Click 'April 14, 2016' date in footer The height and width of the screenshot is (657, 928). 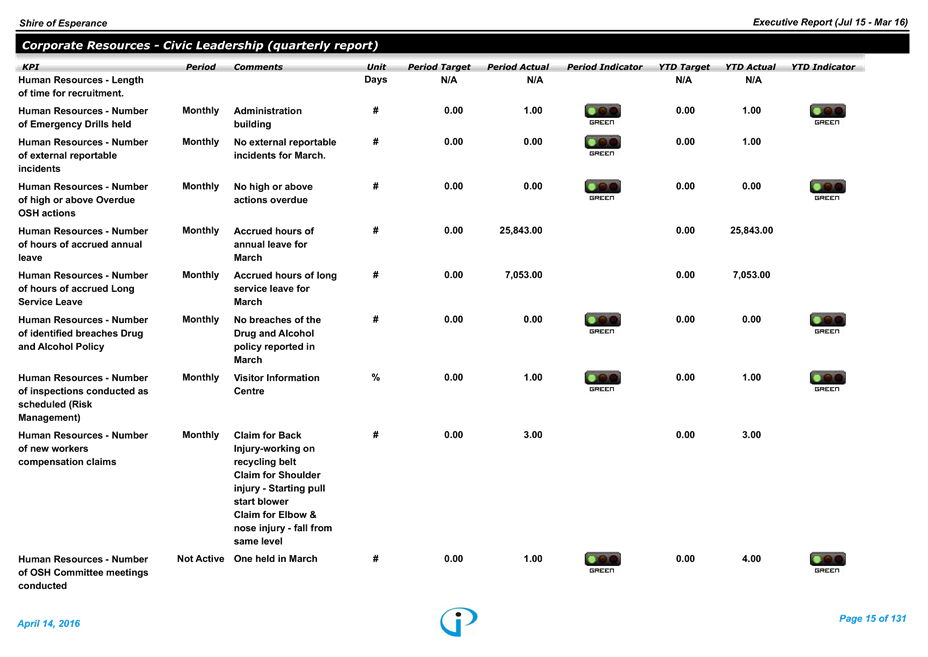(49, 623)
